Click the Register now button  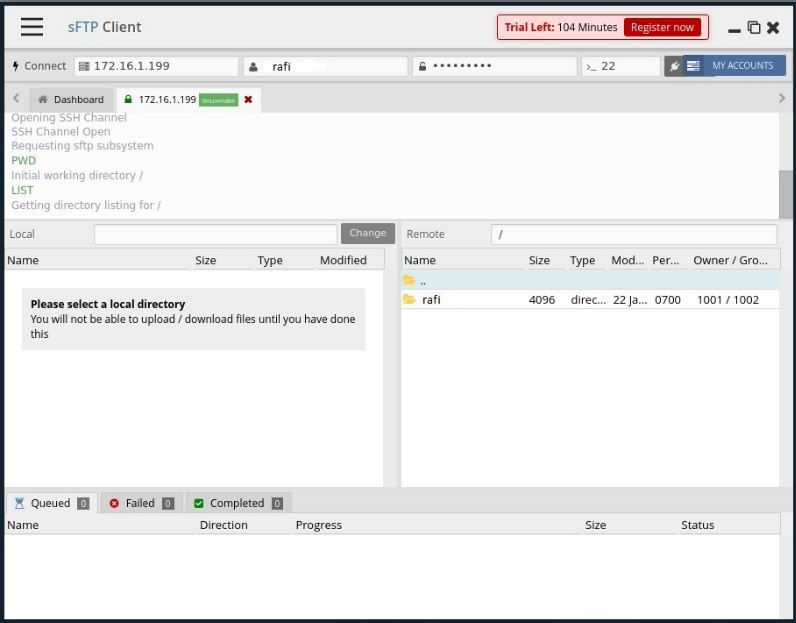[662, 27]
